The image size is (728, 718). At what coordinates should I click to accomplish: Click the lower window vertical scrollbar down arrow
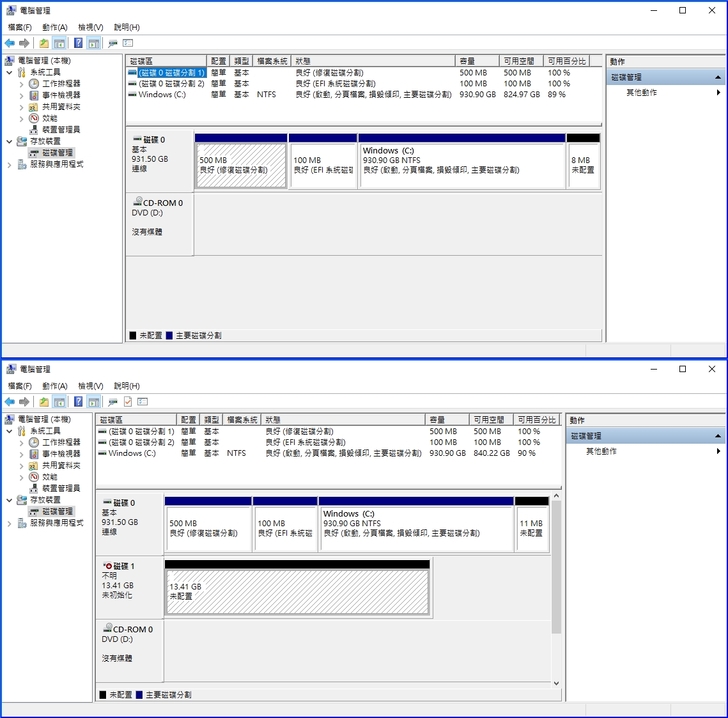coord(556,684)
